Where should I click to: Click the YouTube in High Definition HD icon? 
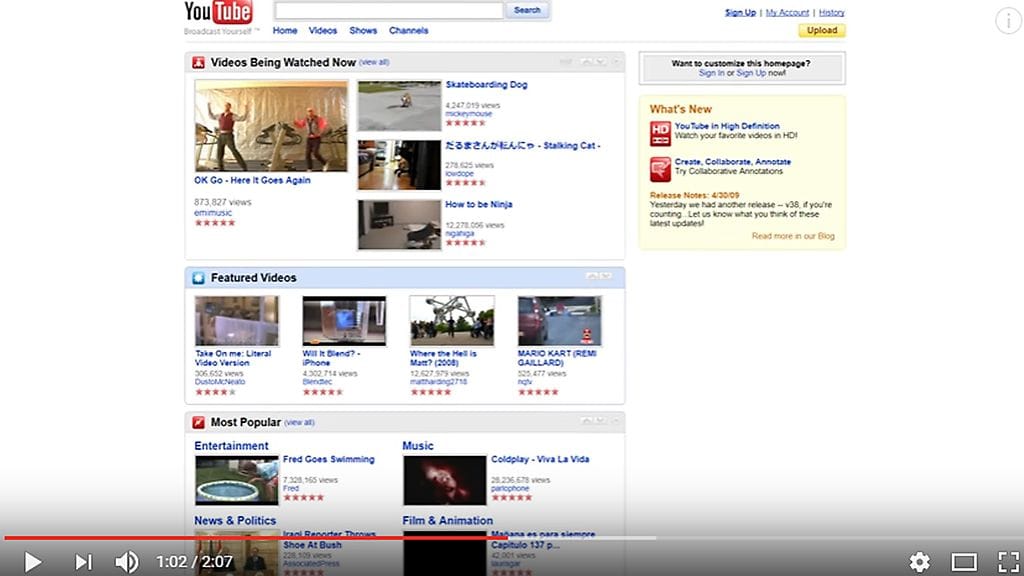660,133
